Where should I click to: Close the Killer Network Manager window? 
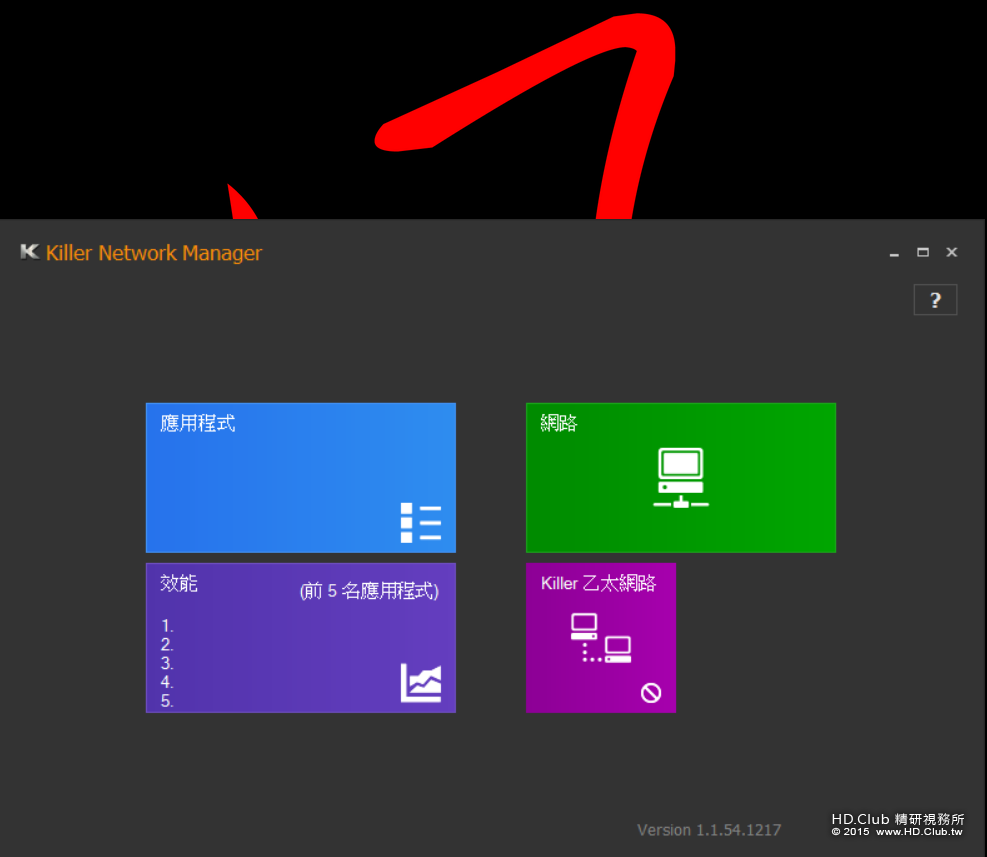[952, 253]
